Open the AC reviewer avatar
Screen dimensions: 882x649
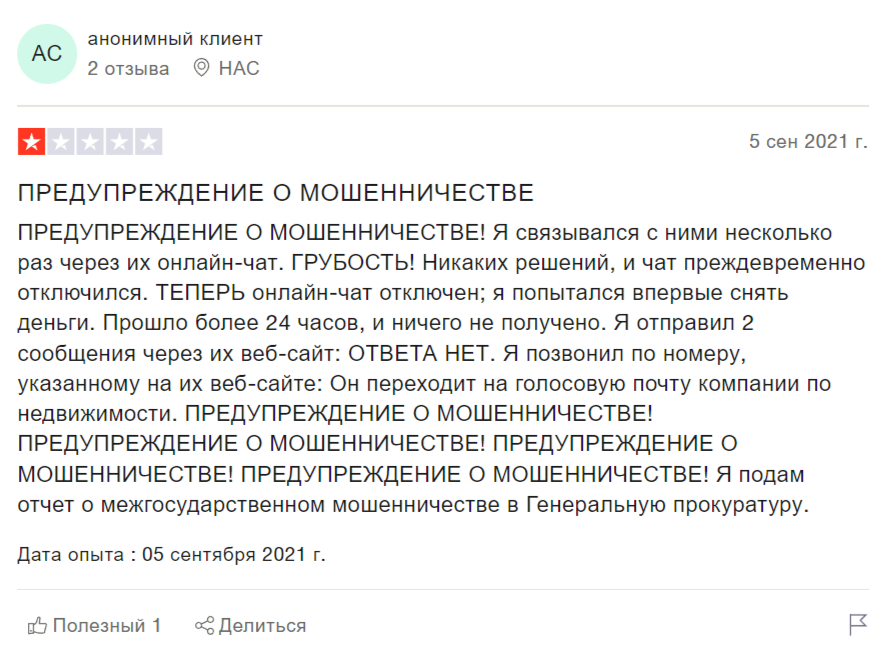coord(47,54)
